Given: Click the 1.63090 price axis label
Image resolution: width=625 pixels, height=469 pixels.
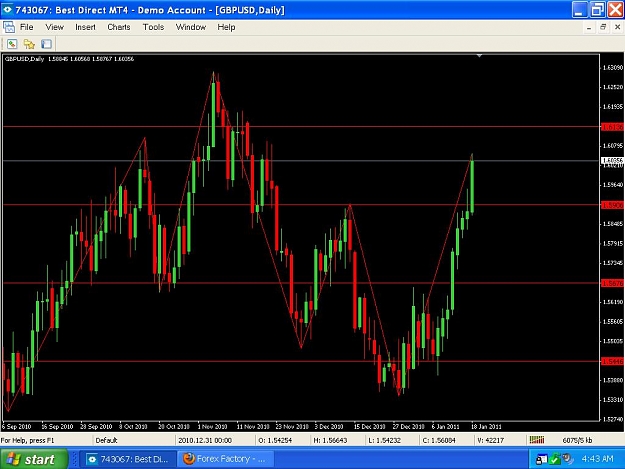Looking at the screenshot, I should click(x=613, y=68).
